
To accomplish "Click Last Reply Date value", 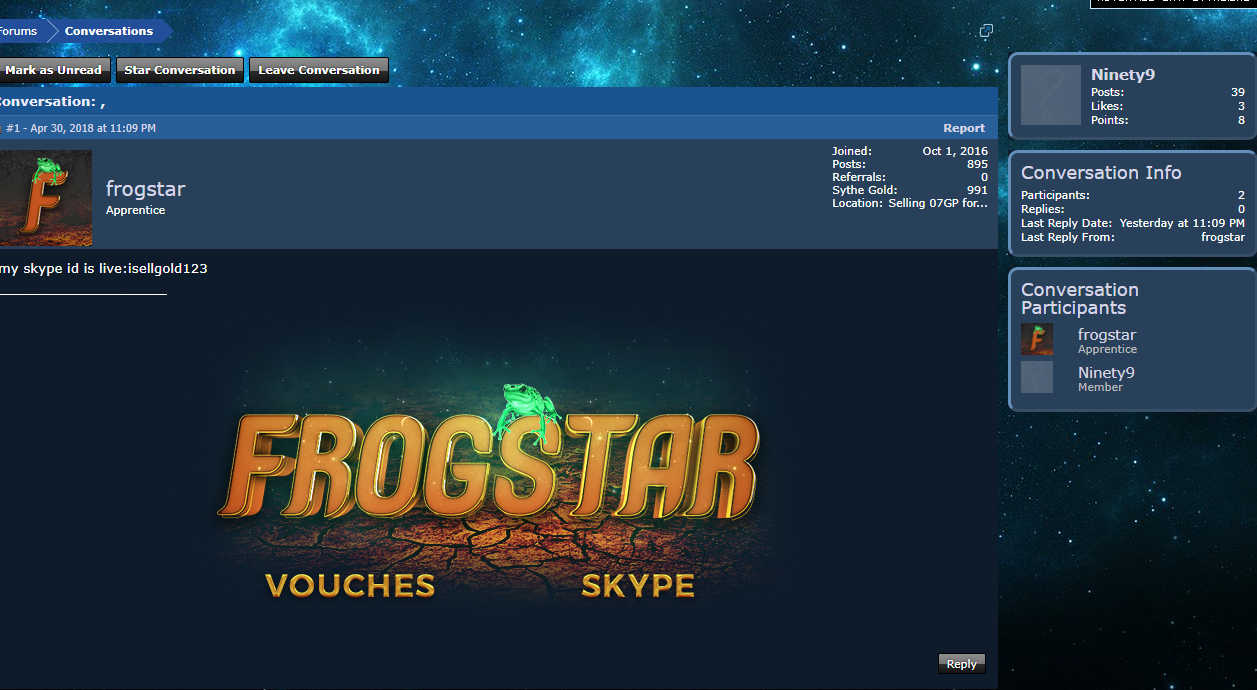I will click(1182, 223).
